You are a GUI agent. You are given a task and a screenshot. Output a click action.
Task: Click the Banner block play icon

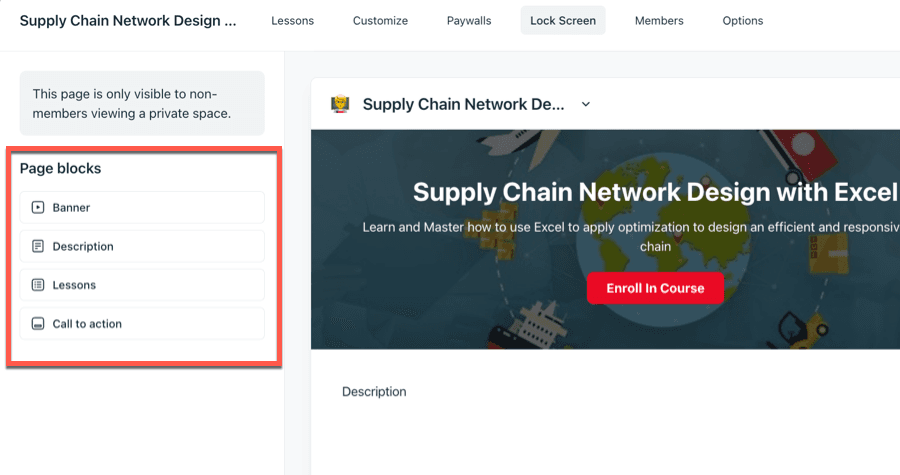(38, 208)
